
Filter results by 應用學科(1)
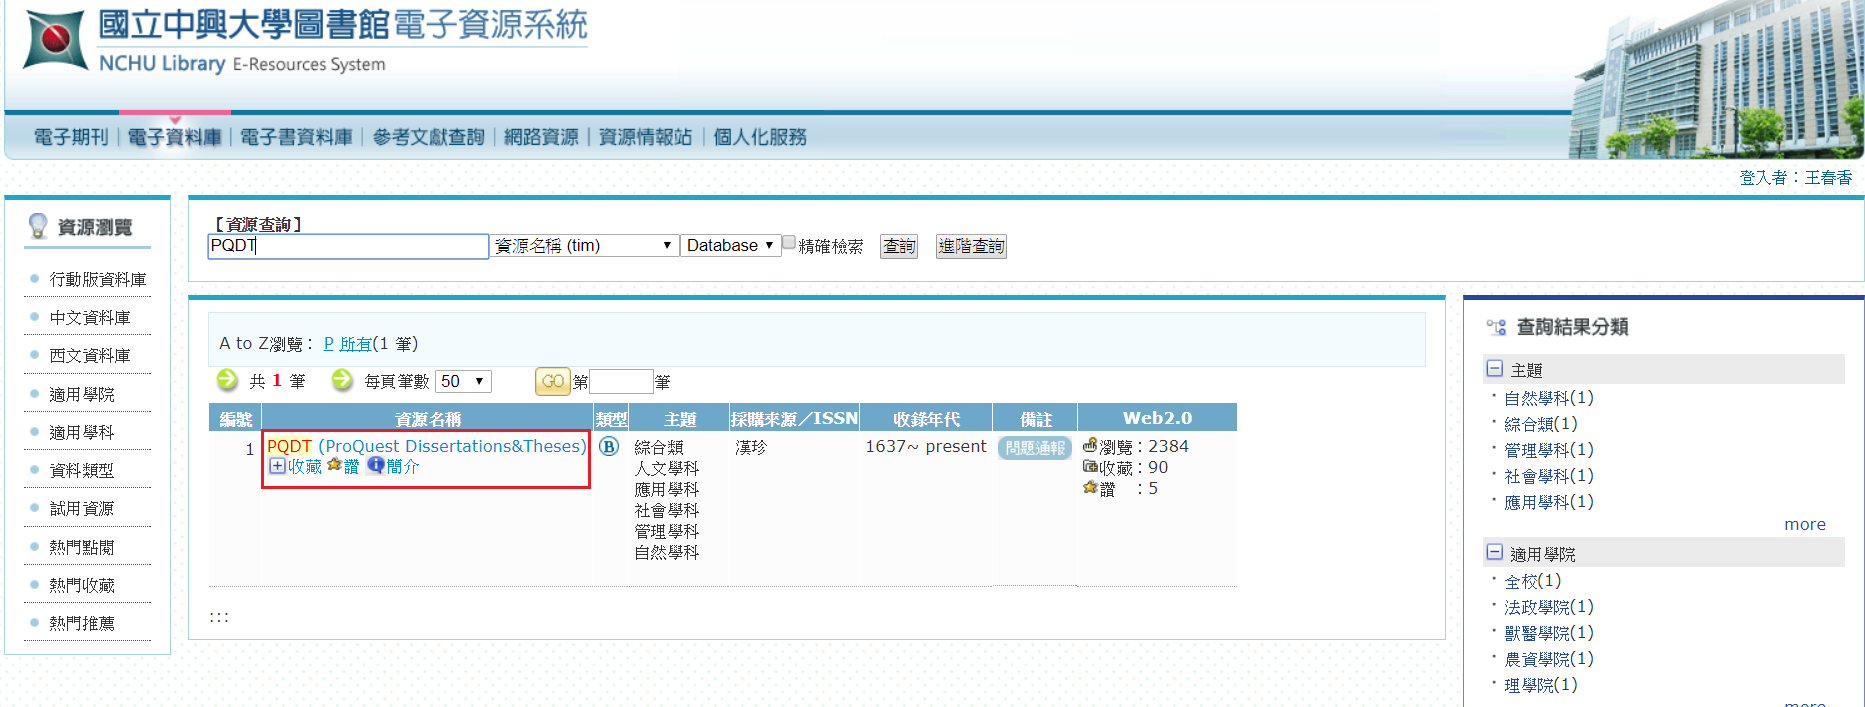pos(1549,502)
